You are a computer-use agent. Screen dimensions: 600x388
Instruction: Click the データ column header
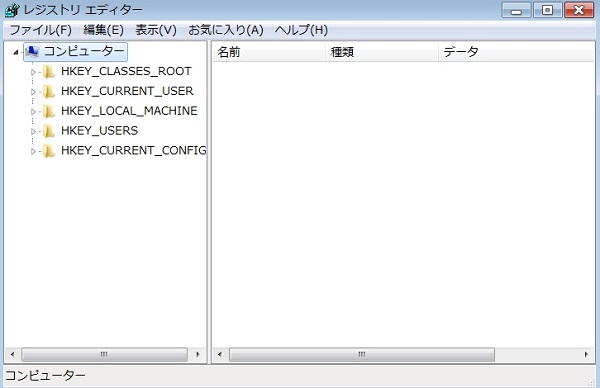coord(516,52)
